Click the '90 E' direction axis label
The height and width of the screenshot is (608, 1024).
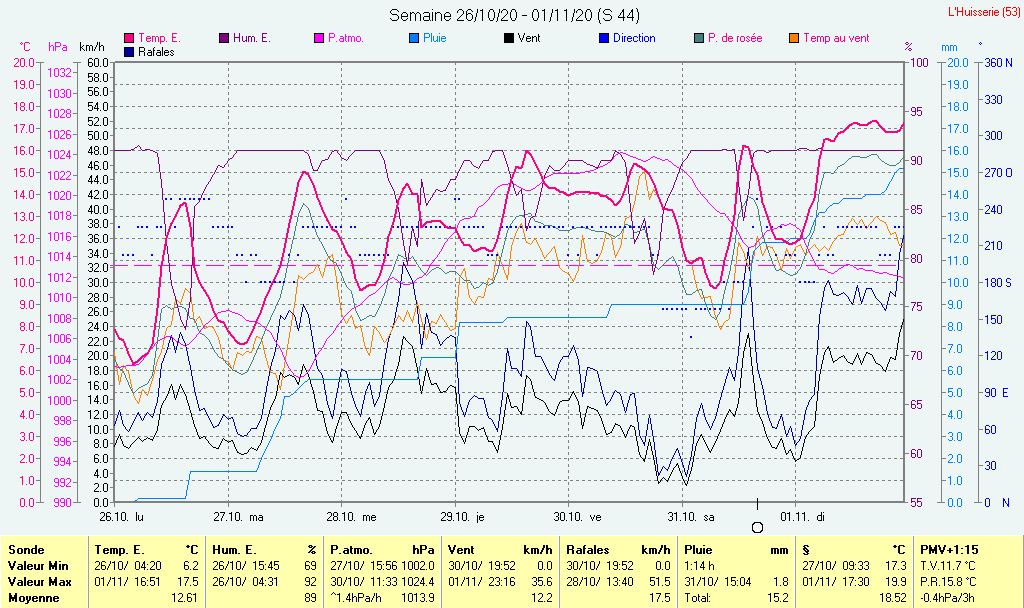[x=997, y=393]
